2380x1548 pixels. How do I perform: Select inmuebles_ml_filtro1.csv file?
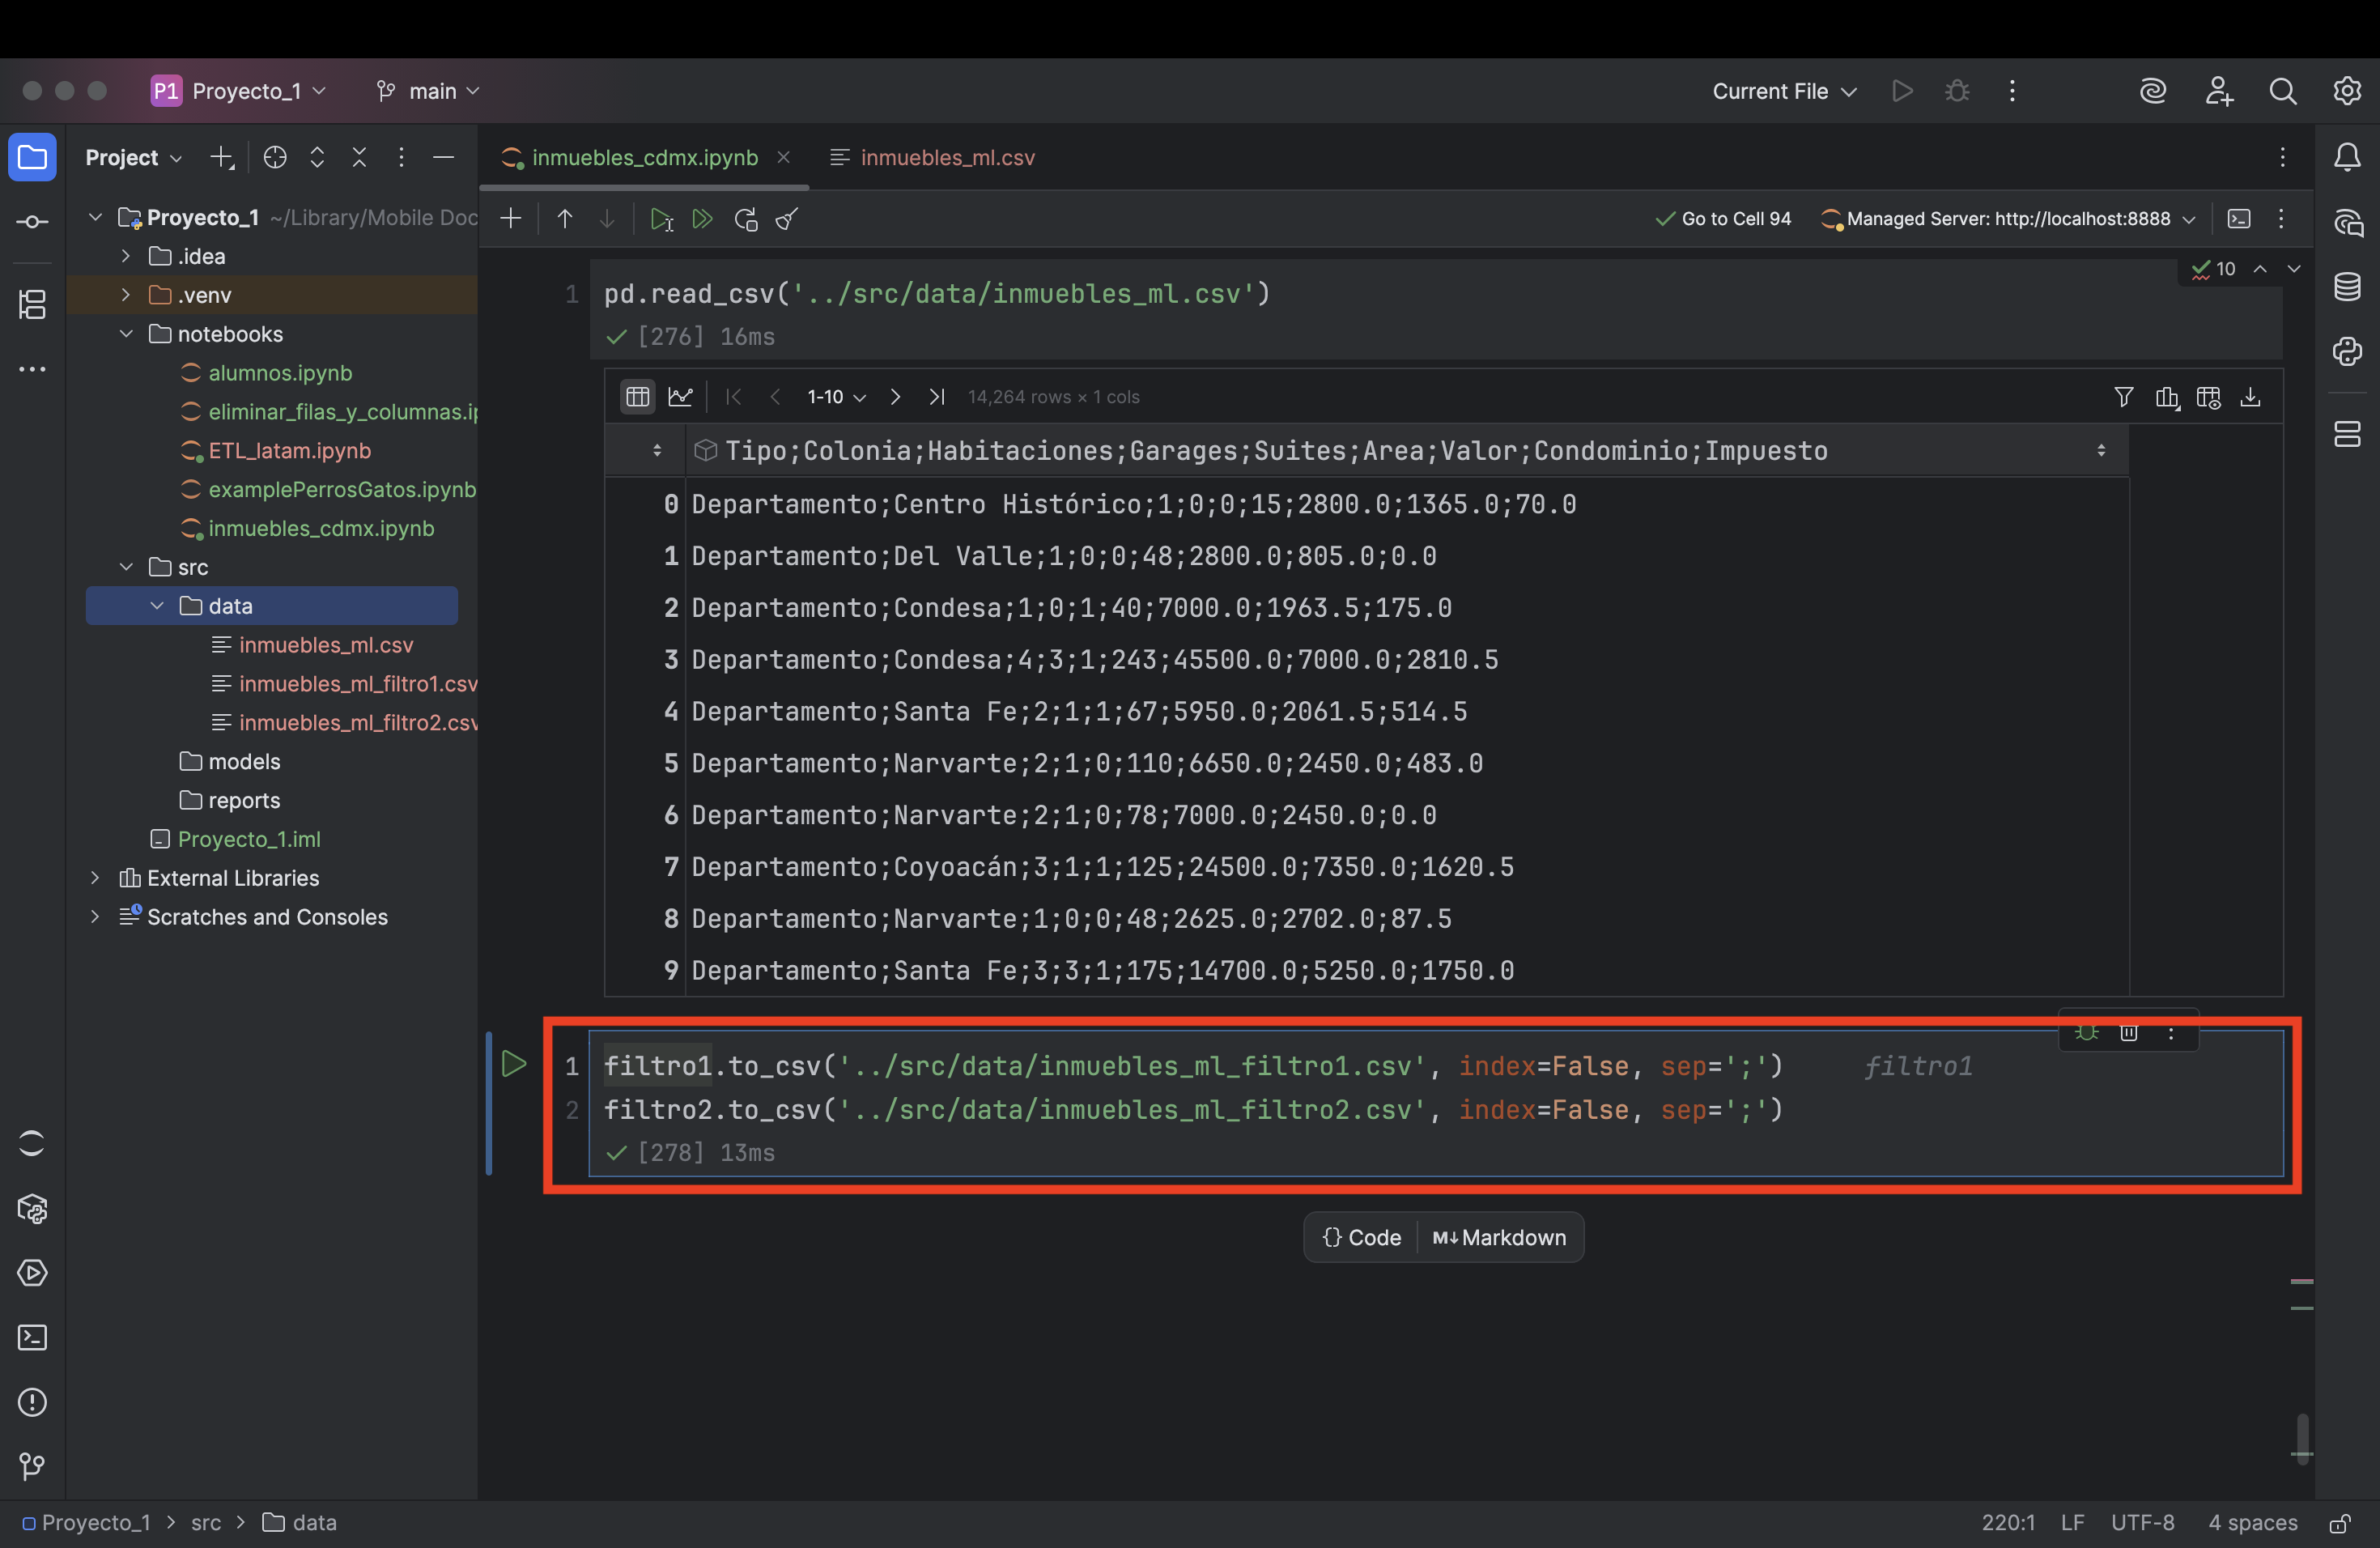point(343,684)
